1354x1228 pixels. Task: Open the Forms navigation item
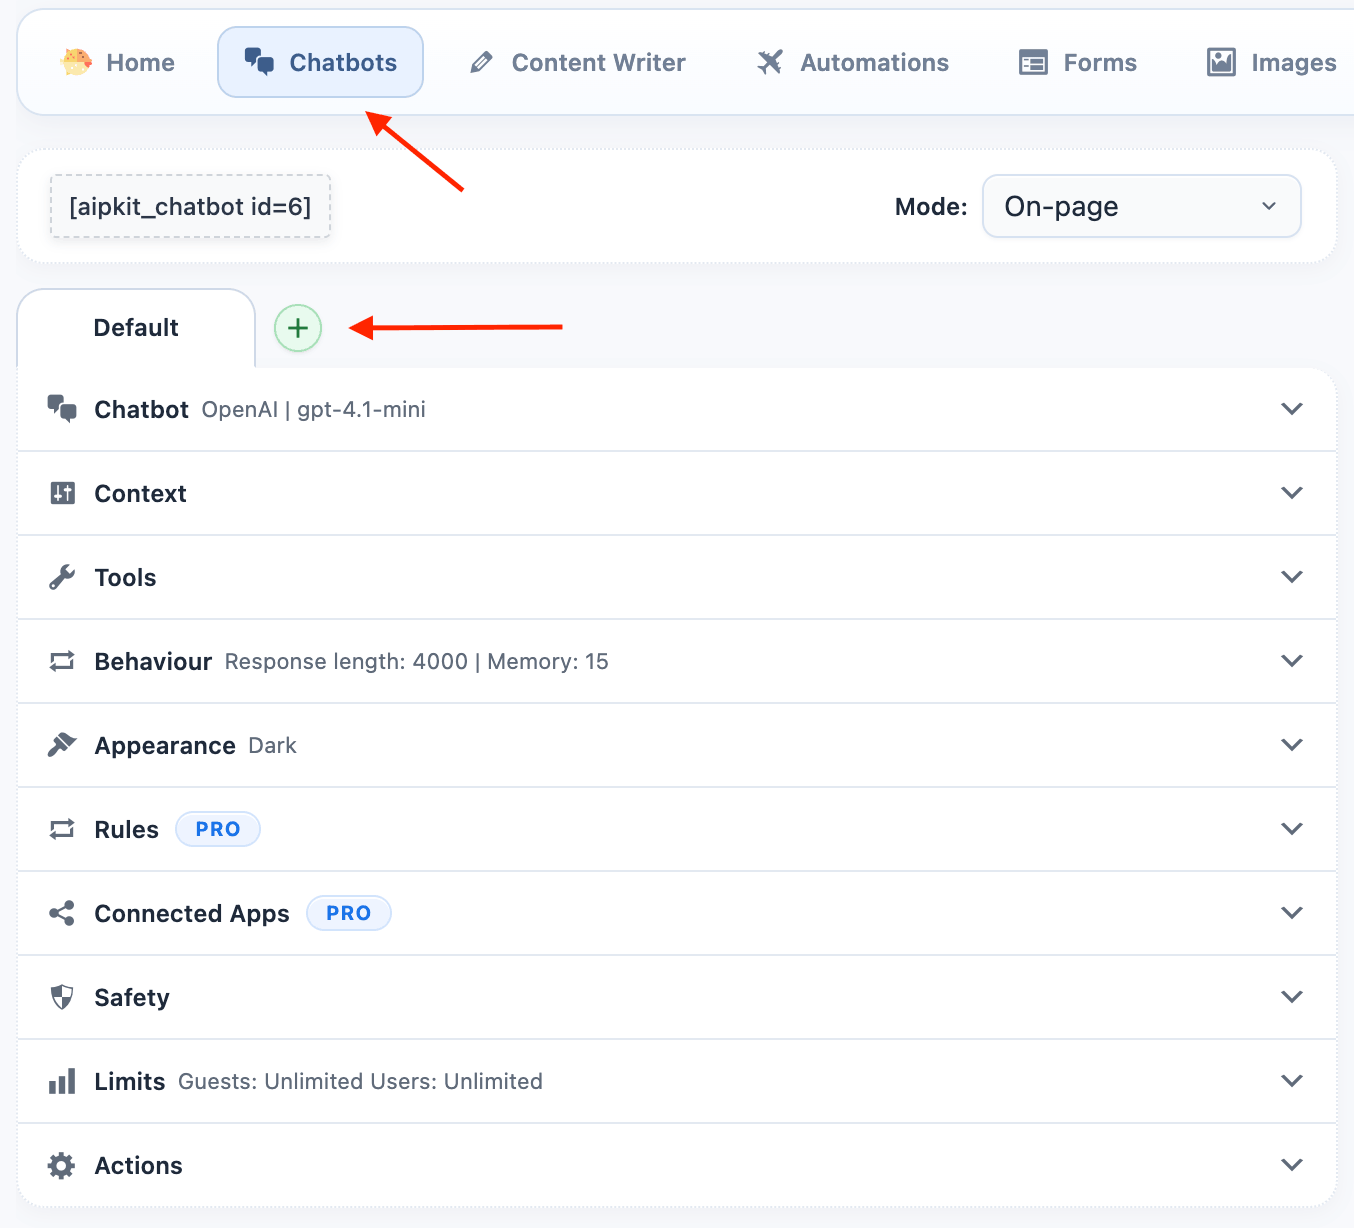tap(1078, 63)
